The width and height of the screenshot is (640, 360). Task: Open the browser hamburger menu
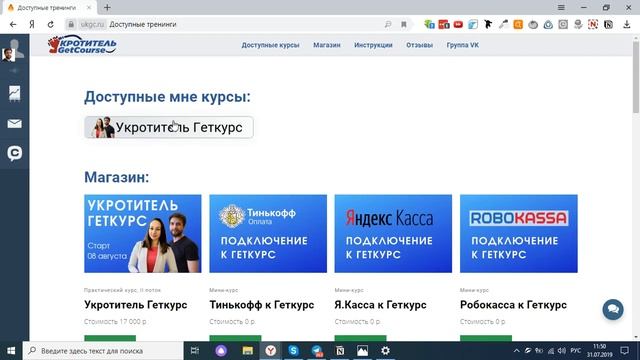point(561,7)
